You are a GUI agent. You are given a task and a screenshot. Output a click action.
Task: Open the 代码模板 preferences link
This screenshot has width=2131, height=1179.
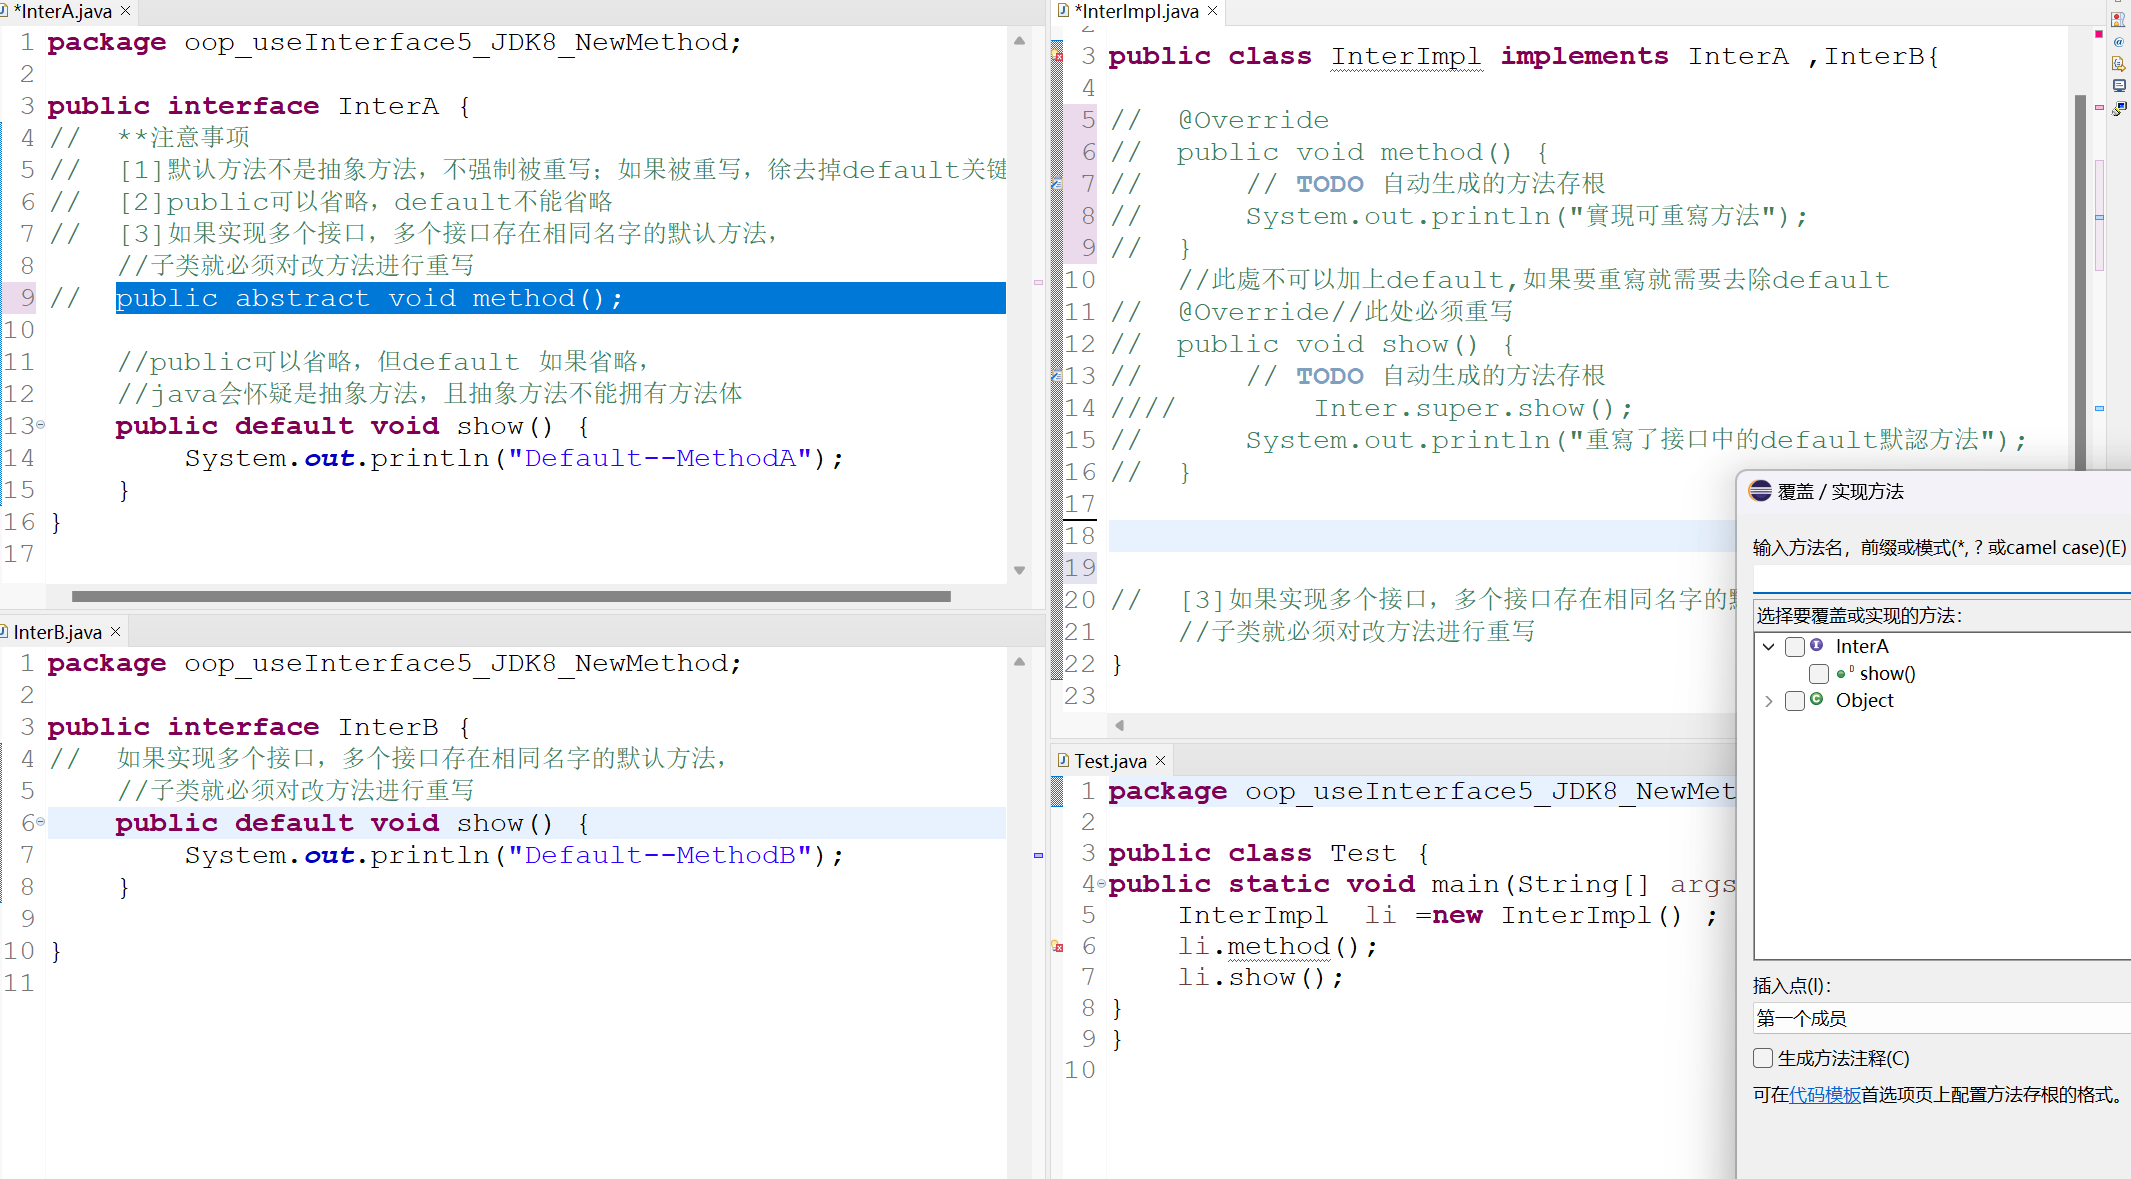(1825, 1095)
